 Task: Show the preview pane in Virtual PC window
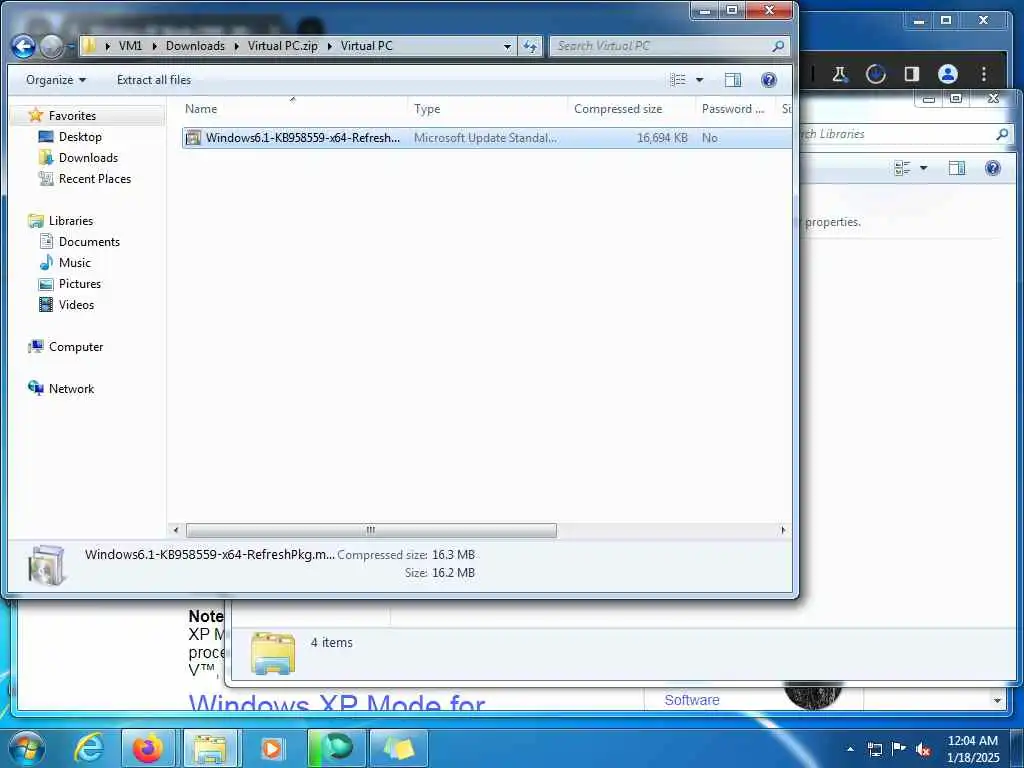pyautogui.click(x=733, y=80)
